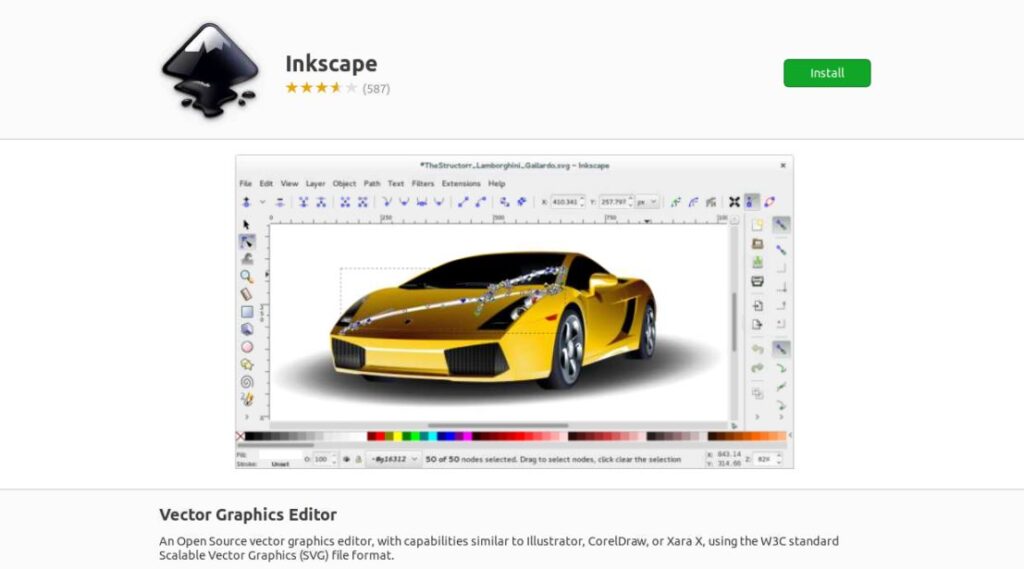Screen dimensions: 1024x569
Task: Expand snap bar overflow chevron
Action: click(782, 417)
